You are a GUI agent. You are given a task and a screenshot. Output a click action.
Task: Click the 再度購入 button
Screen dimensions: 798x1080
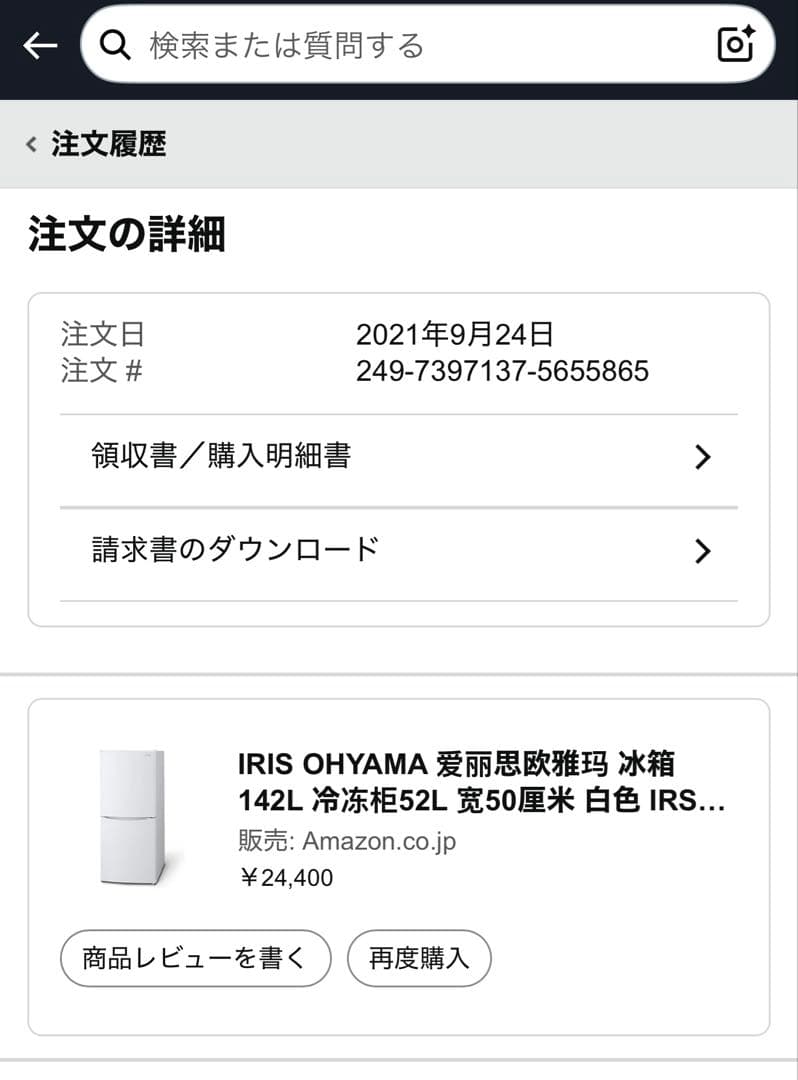419,958
